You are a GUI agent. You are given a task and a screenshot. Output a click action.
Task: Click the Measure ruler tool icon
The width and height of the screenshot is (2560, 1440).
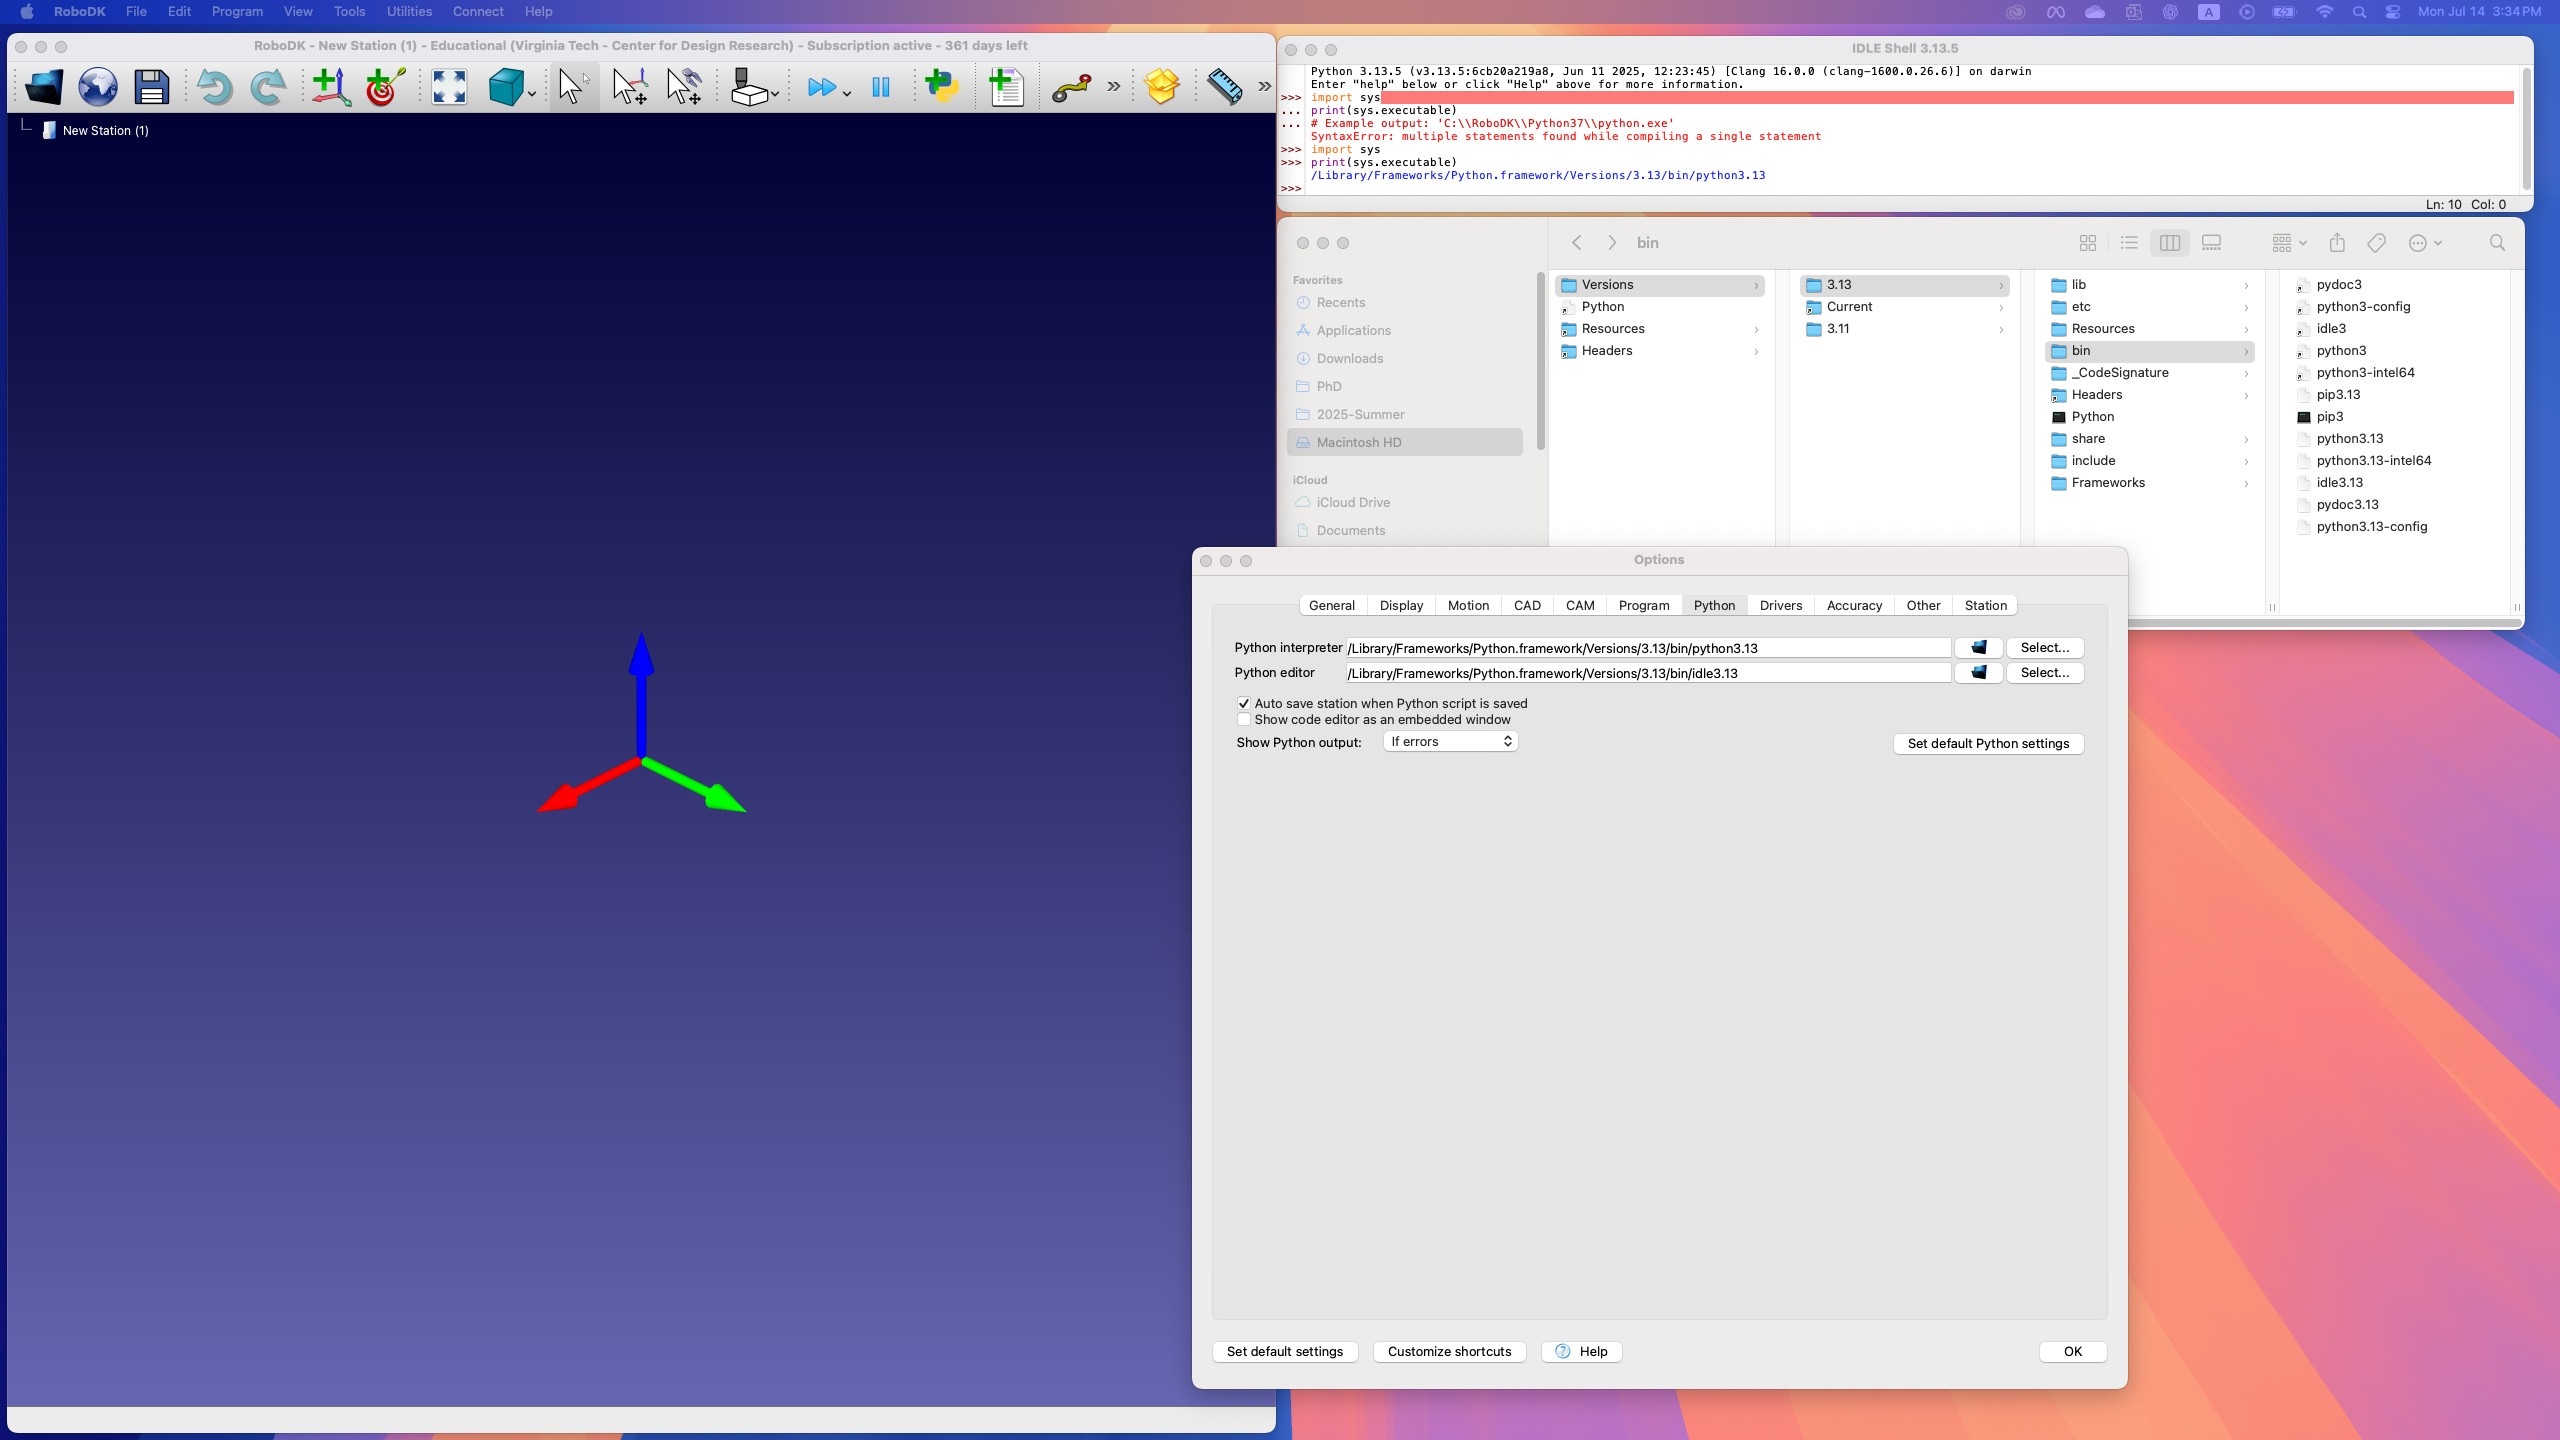1224,88
